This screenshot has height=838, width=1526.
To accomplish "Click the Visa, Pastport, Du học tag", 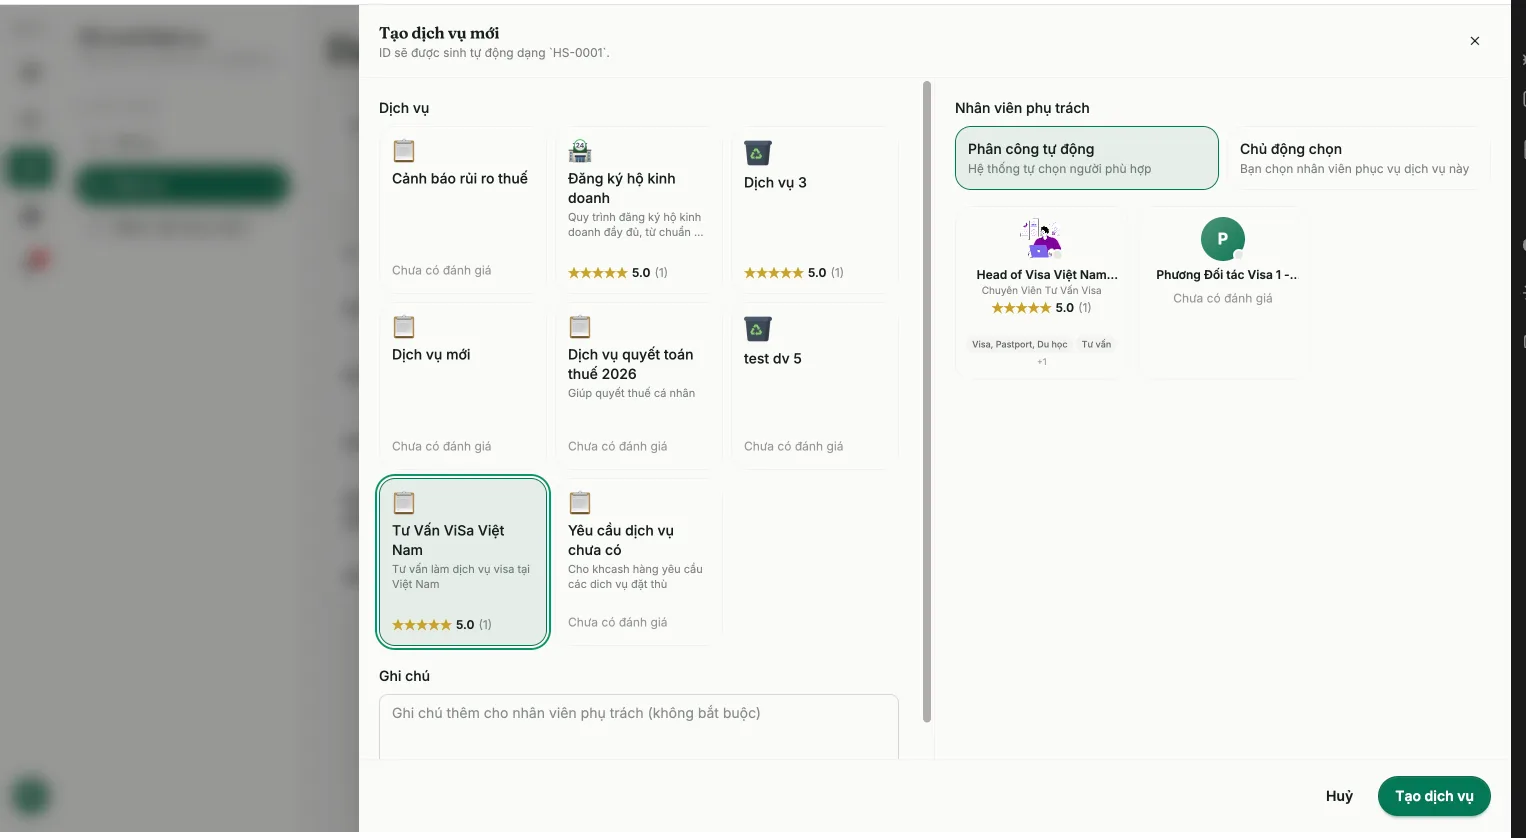I will 1019,344.
